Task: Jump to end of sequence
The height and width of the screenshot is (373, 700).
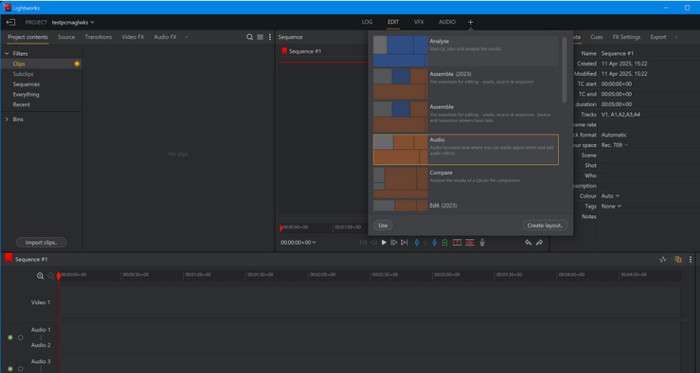Action: pos(404,242)
